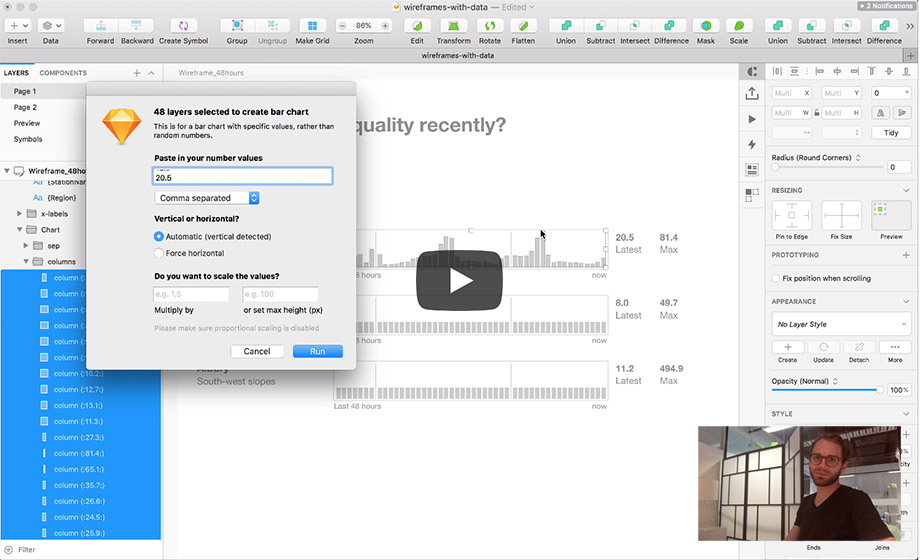This screenshot has height=560, width=920.
Task: Move layer Forward using toolbar
Action: click(x=100, y=25)
